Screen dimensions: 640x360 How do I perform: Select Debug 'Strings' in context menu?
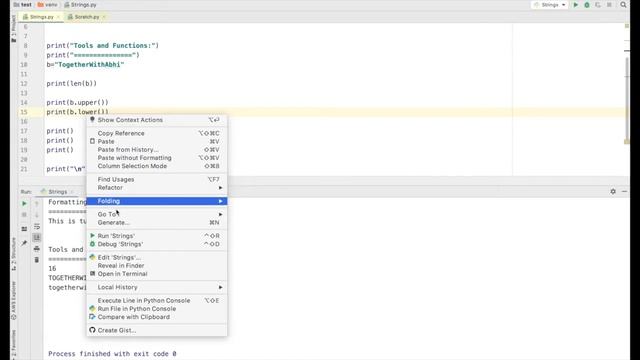click(157, 244)
